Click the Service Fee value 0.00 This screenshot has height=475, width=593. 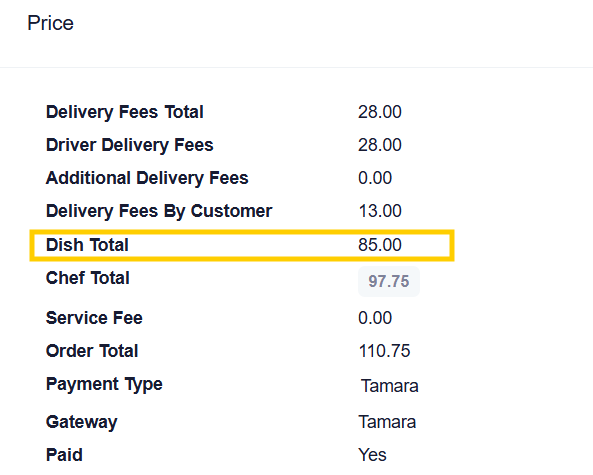[x=375, y=318]
